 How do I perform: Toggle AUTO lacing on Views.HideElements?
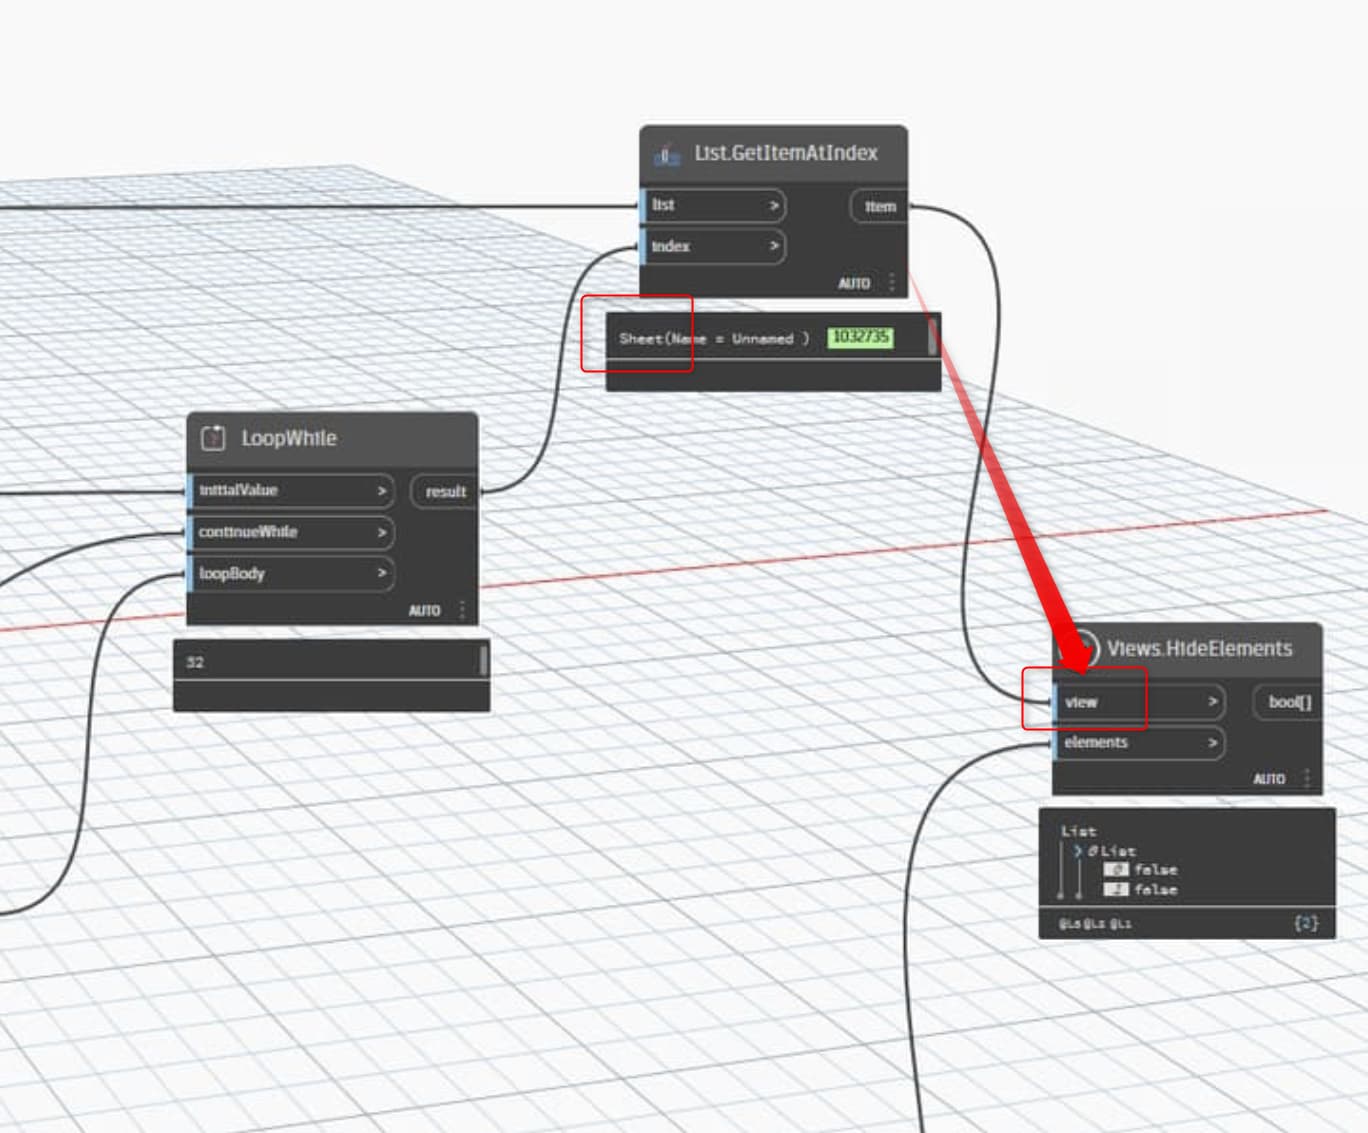[1269, 778]
